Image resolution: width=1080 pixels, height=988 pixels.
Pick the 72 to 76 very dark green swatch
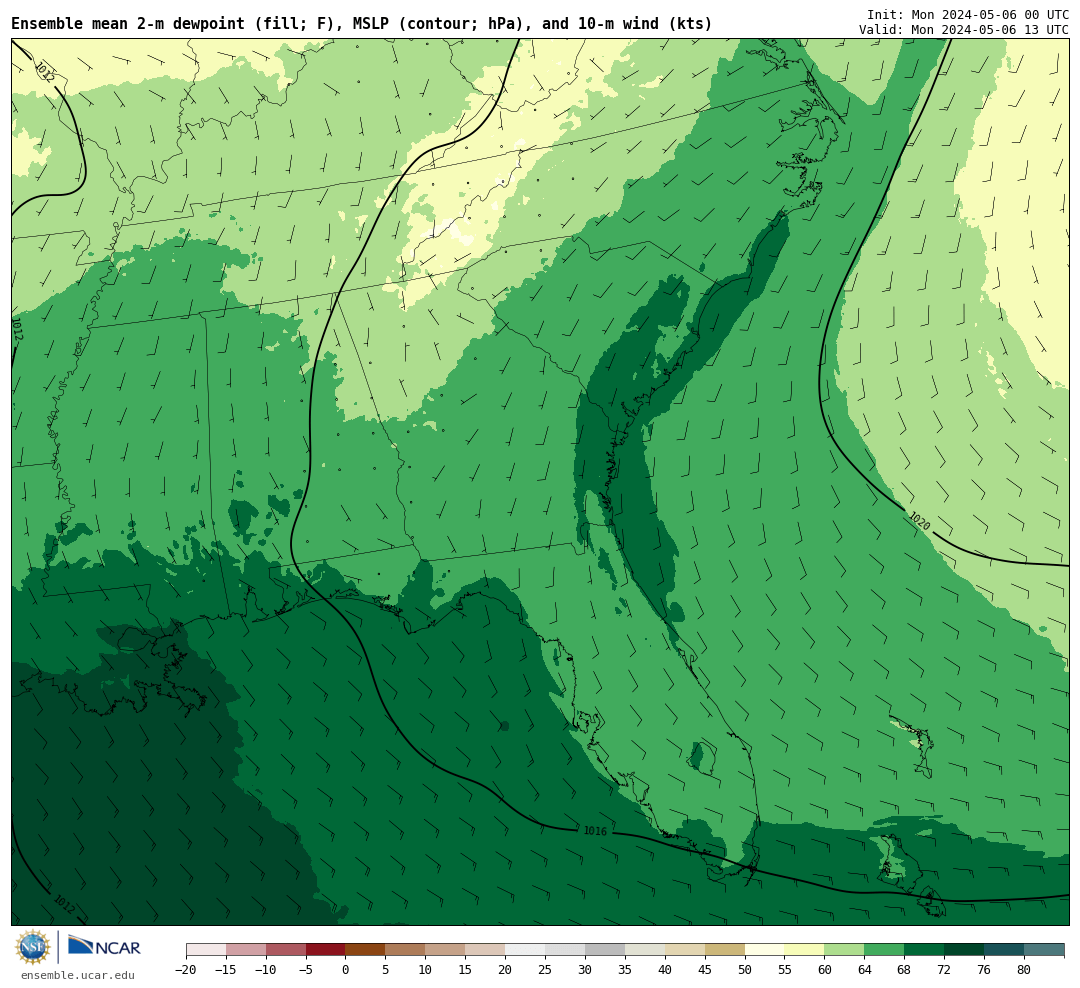[x=965, y=950]
